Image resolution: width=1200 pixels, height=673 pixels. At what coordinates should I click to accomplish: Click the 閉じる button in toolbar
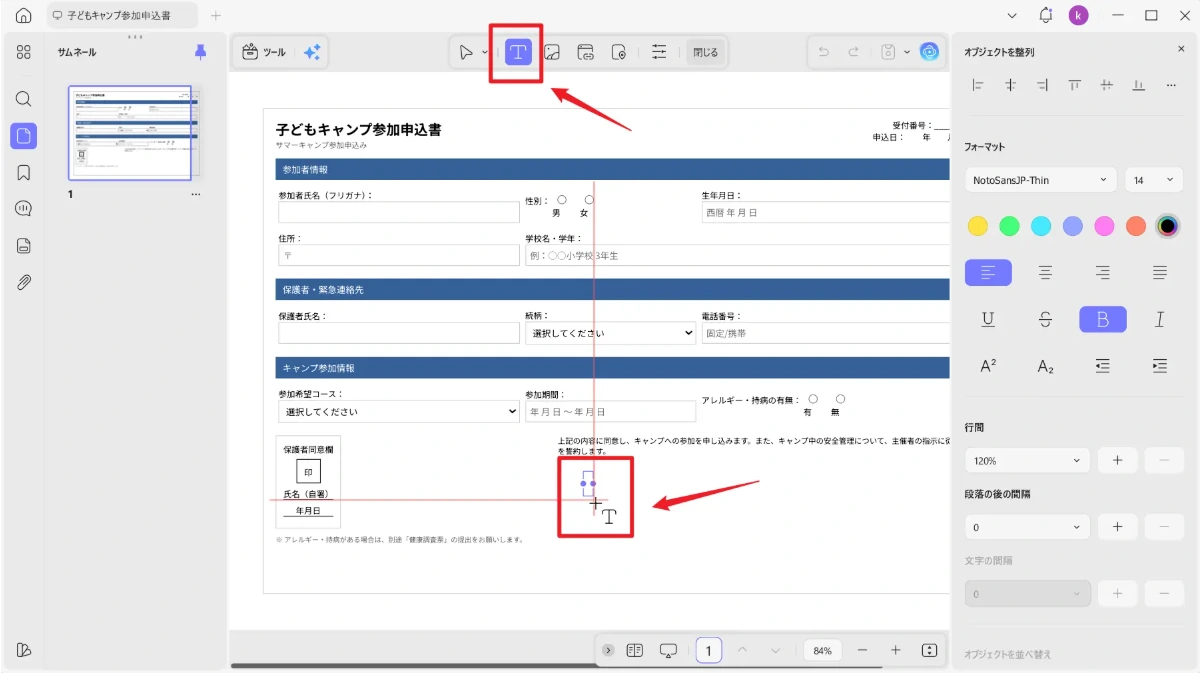click(x=705, y=53)
